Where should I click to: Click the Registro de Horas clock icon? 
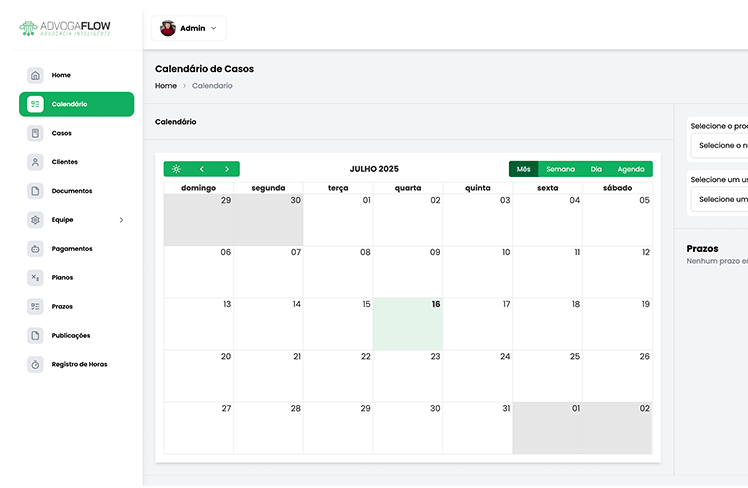[x=35, y=365]
